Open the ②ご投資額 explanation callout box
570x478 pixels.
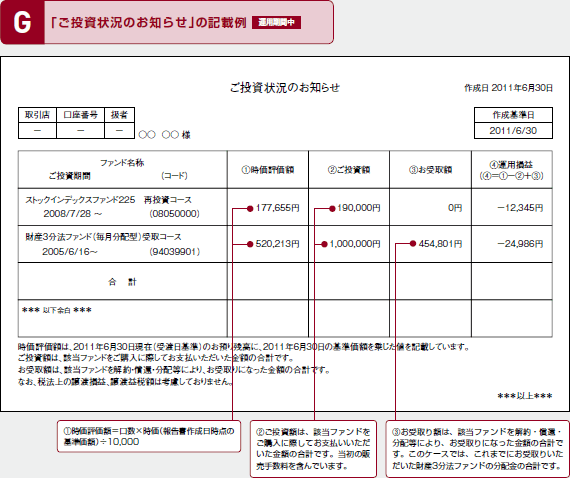(x=313, y=449)
